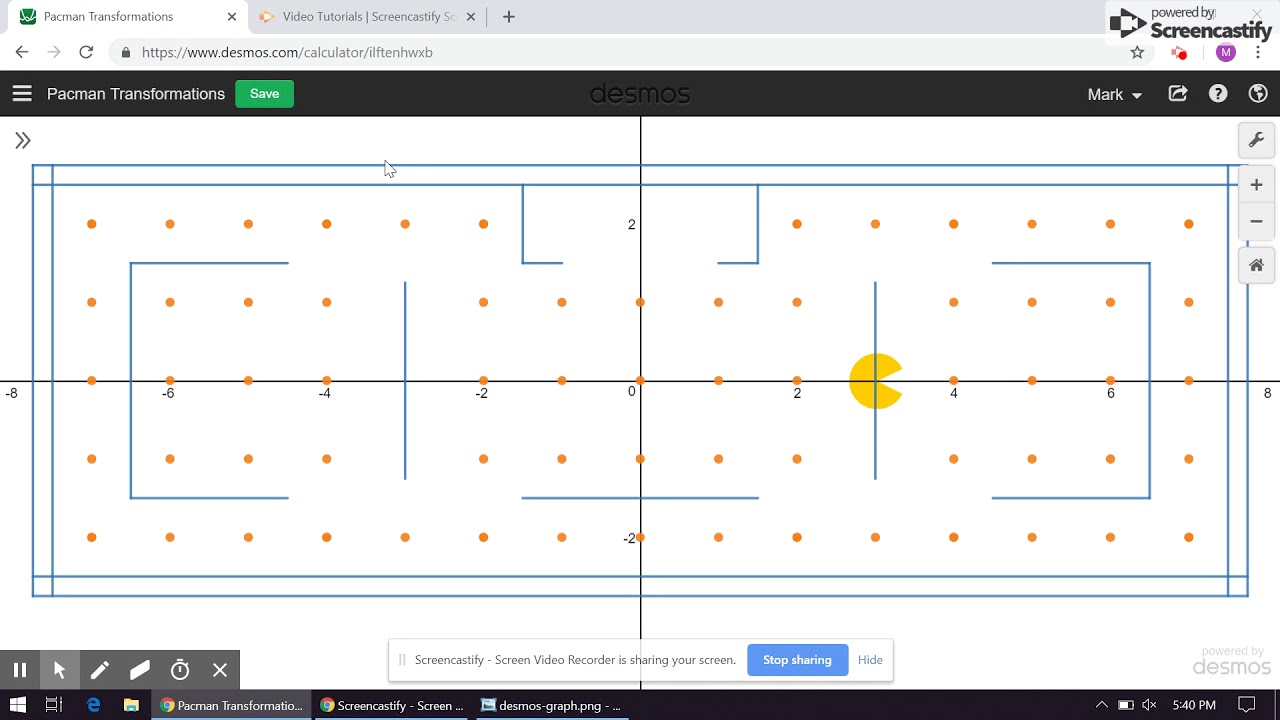Screen dimensions: 1280x720
Task: Open the action center notifications icon
Action: pyautogui.click(x=1247, y=705)
